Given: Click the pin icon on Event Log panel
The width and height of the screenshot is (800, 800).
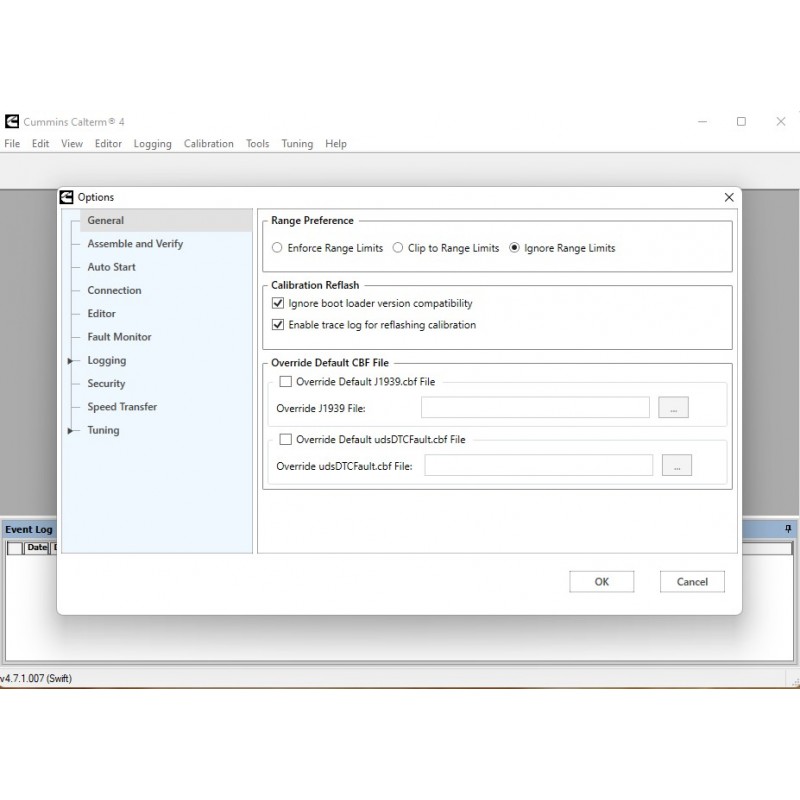Looking at the screenshot, I should tap(788, 528).
